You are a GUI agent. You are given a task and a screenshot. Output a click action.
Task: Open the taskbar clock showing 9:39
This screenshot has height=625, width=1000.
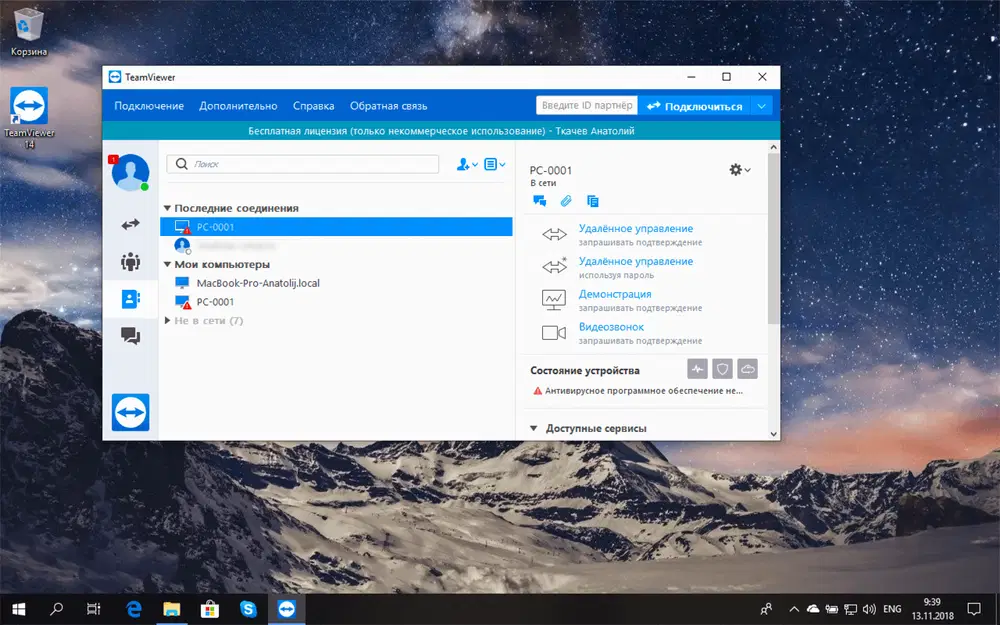932,609
